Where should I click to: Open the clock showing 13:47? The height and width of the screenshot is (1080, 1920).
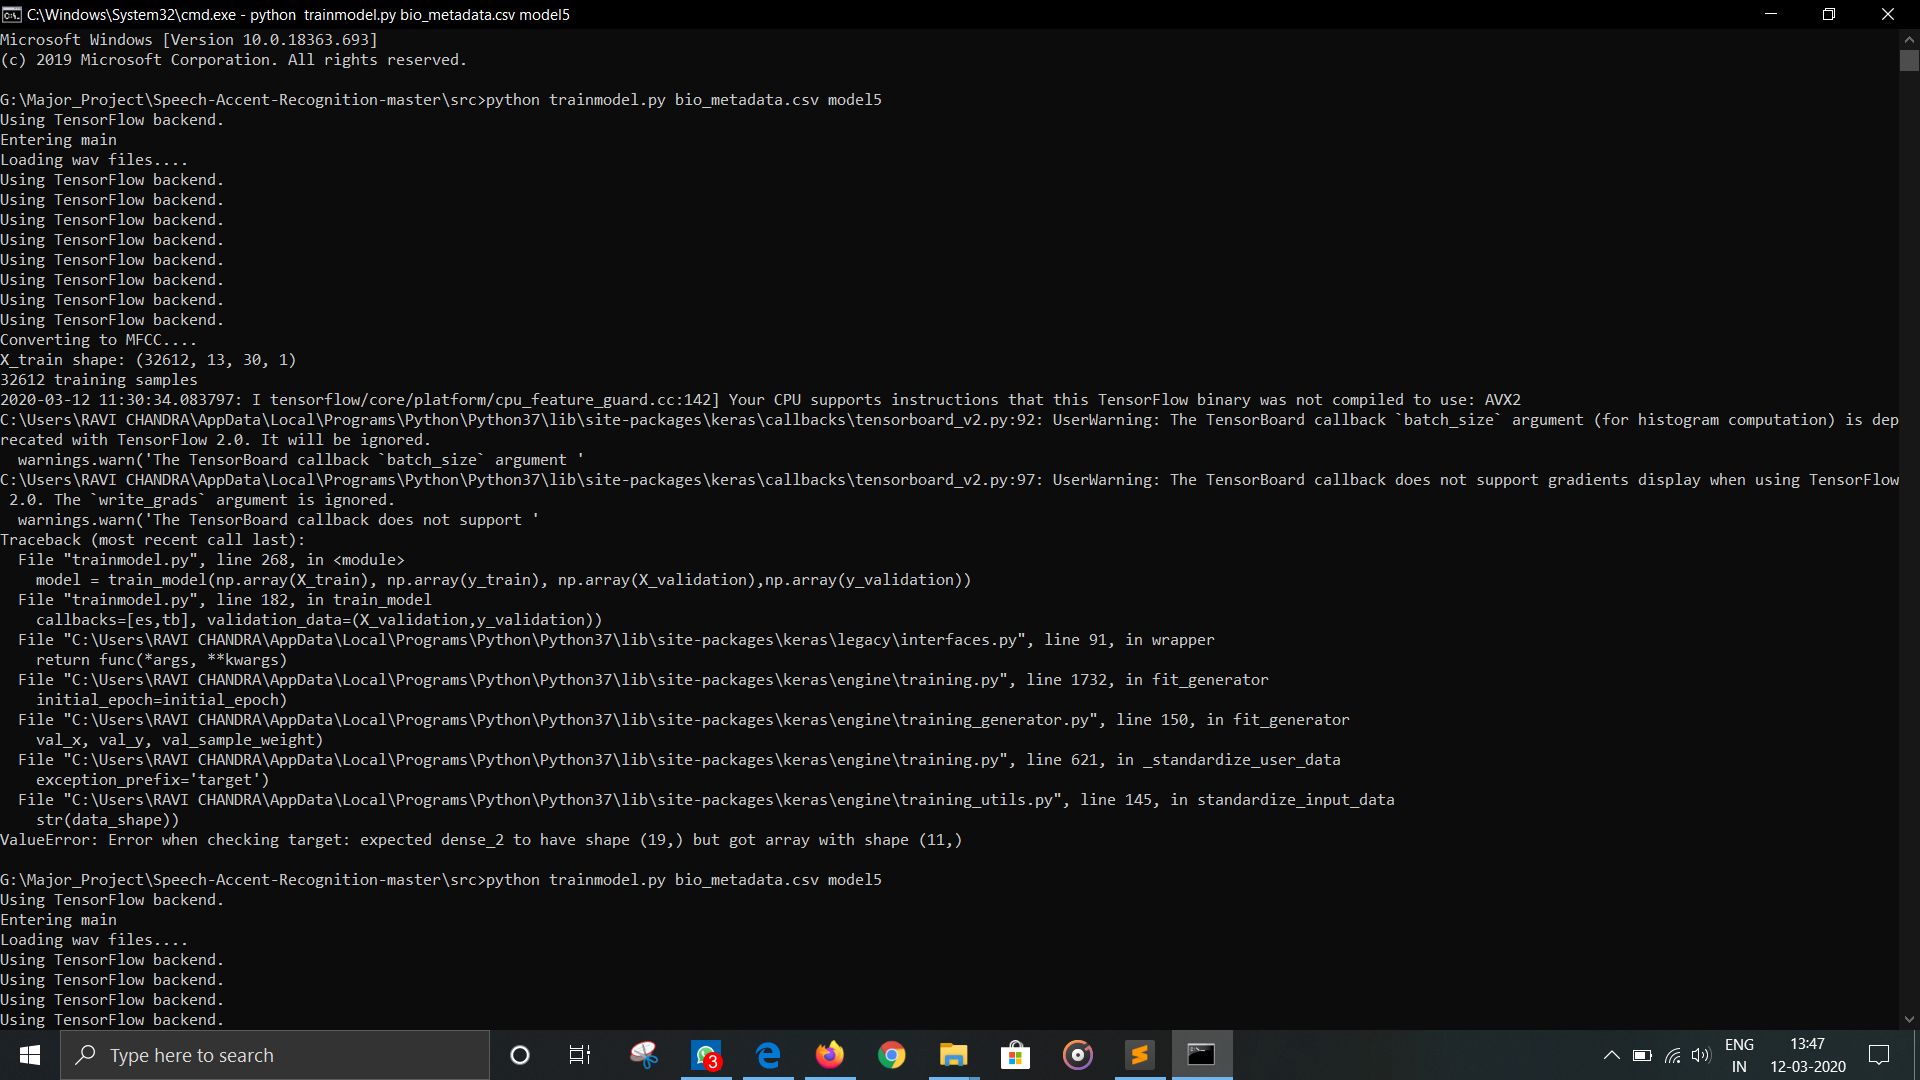1808,1055
